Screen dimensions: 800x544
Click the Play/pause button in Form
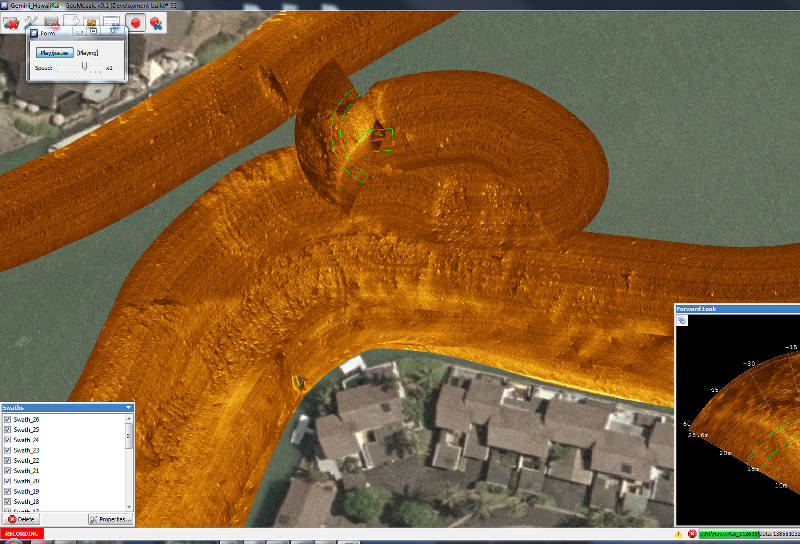click(x=55, y=53)
